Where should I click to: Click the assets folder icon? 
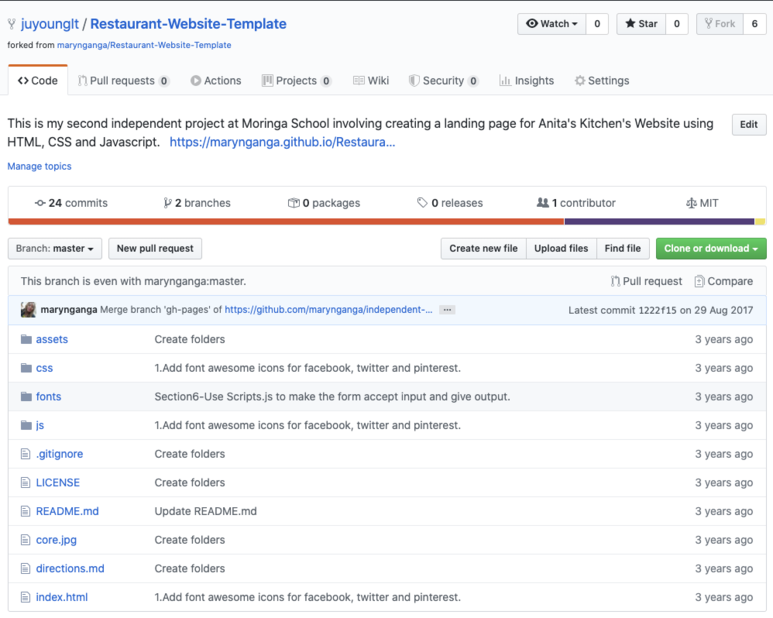click(x=26, y=339)
